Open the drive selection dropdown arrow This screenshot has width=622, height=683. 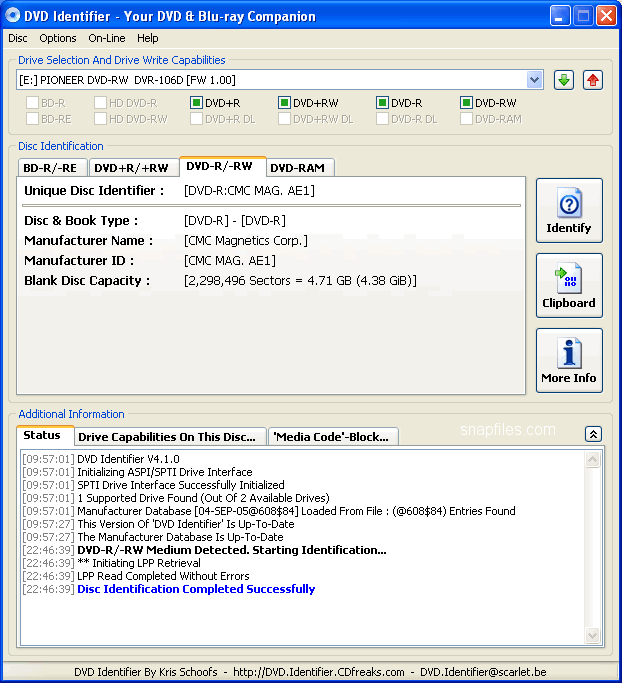534,80
